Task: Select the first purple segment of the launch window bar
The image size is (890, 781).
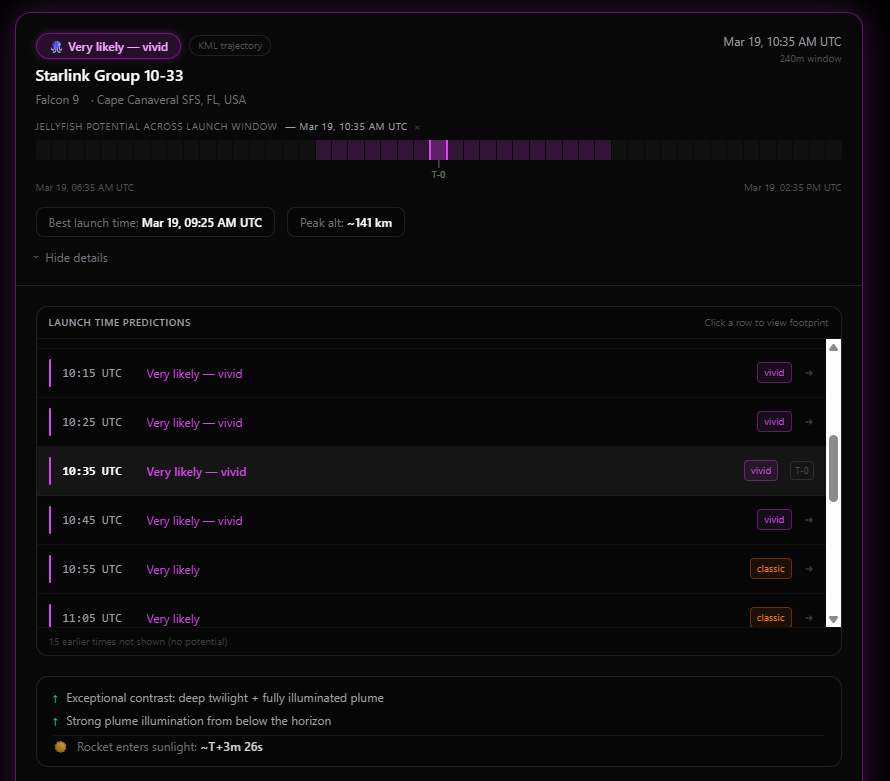Action: pyautogui.click(x=324, y=150)
